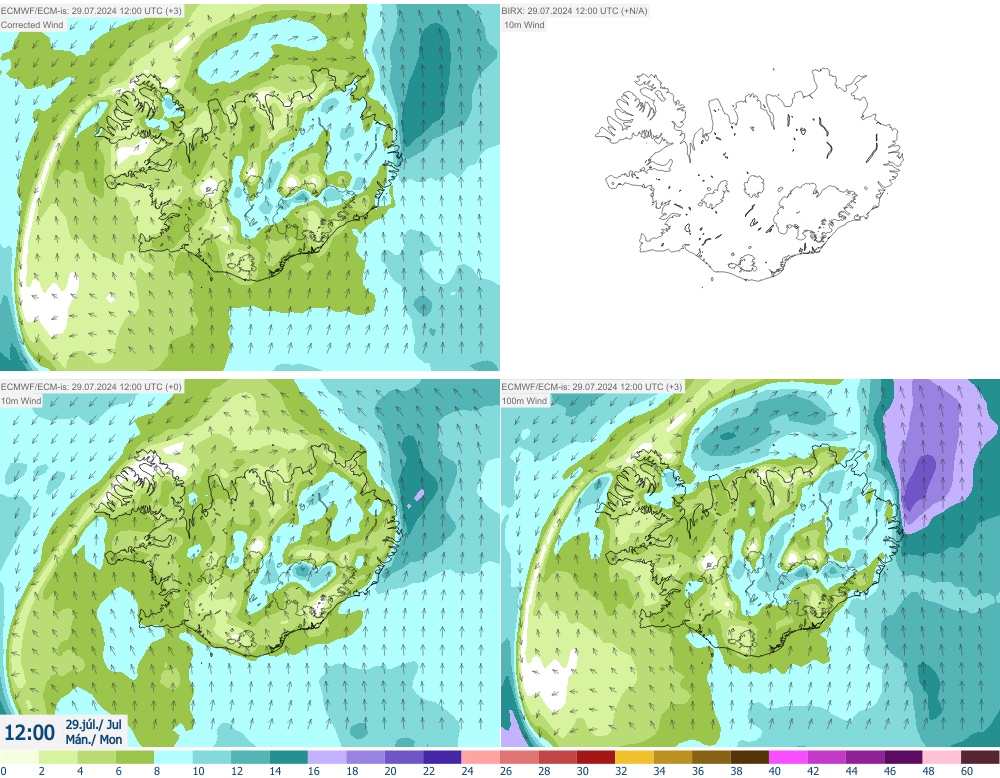This screenshot has height=778, width=1000.
Task: Select the ECMWF header ending with (+0)
Action: click(x=91, y=387)
